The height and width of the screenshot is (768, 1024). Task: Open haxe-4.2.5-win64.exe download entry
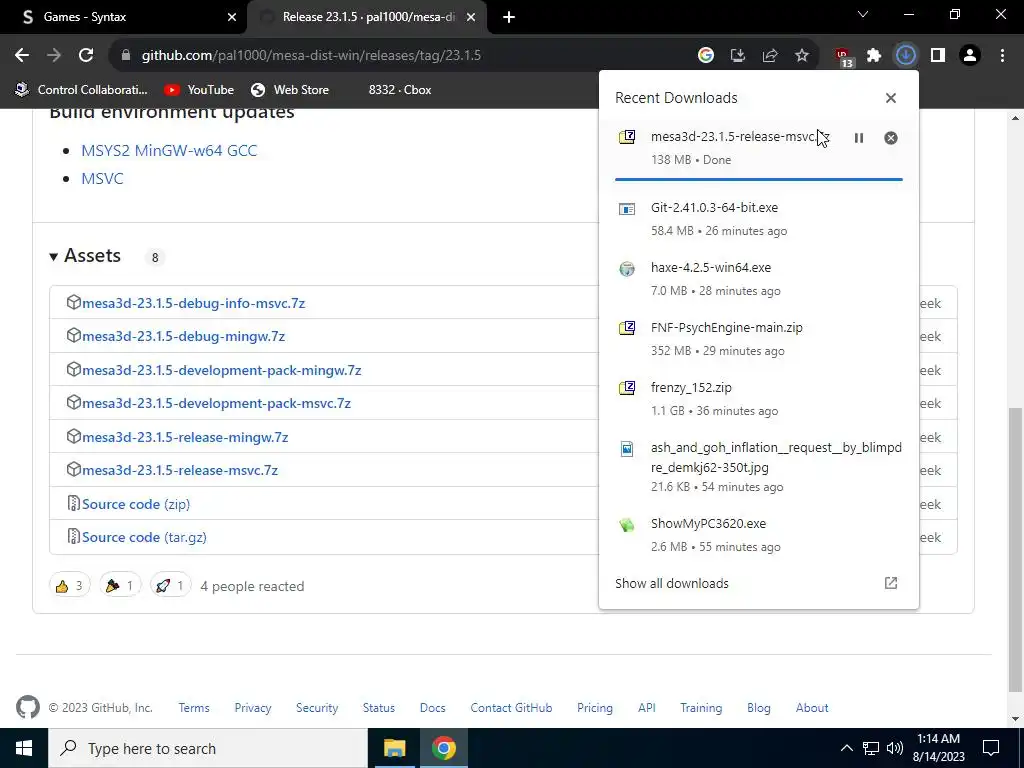(759, 279)
